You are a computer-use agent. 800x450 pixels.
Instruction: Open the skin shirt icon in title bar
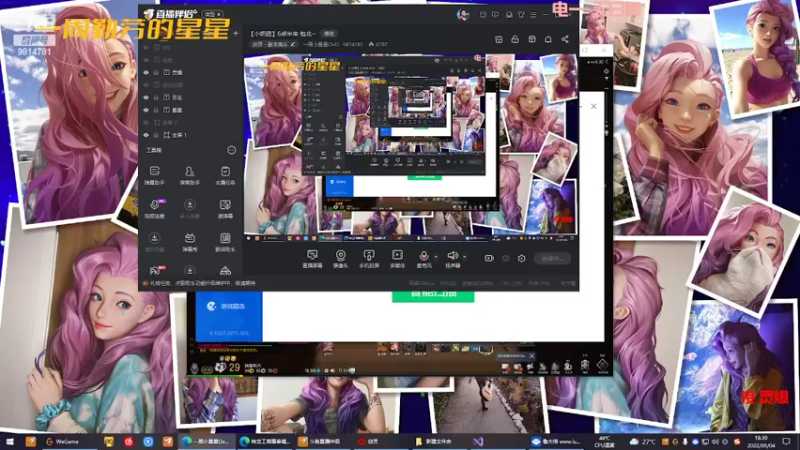(521, 15)
